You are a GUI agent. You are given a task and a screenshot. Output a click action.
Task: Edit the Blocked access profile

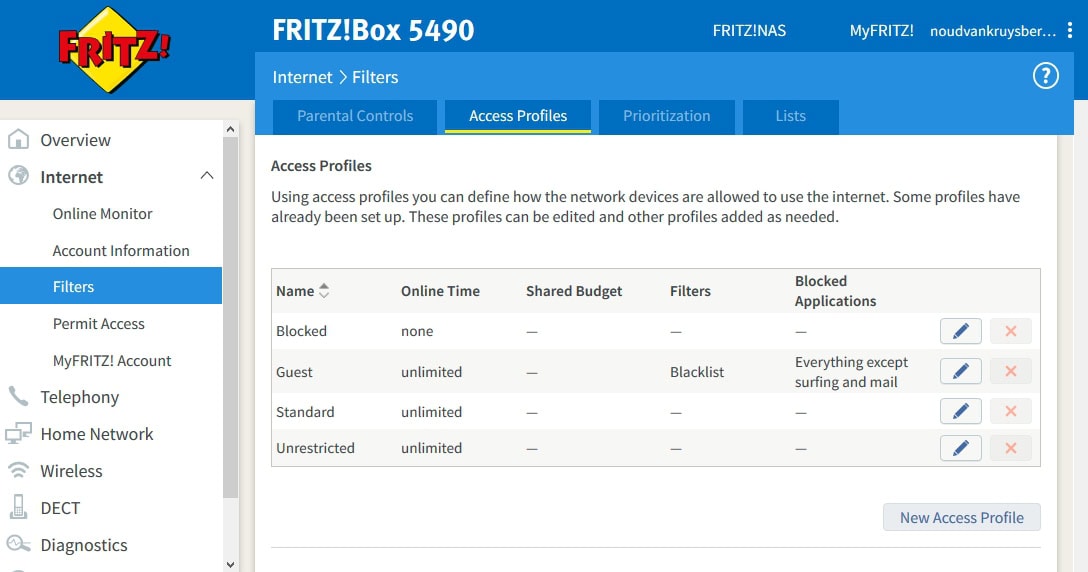960,331
